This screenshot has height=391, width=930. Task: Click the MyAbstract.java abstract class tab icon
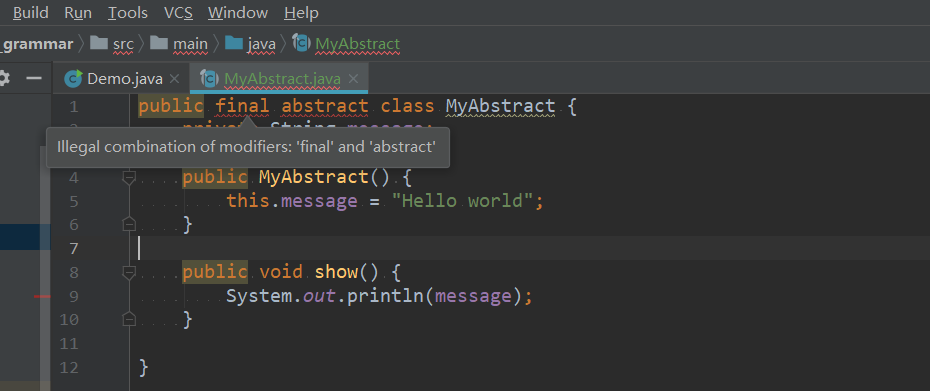(x=209, y=78)
